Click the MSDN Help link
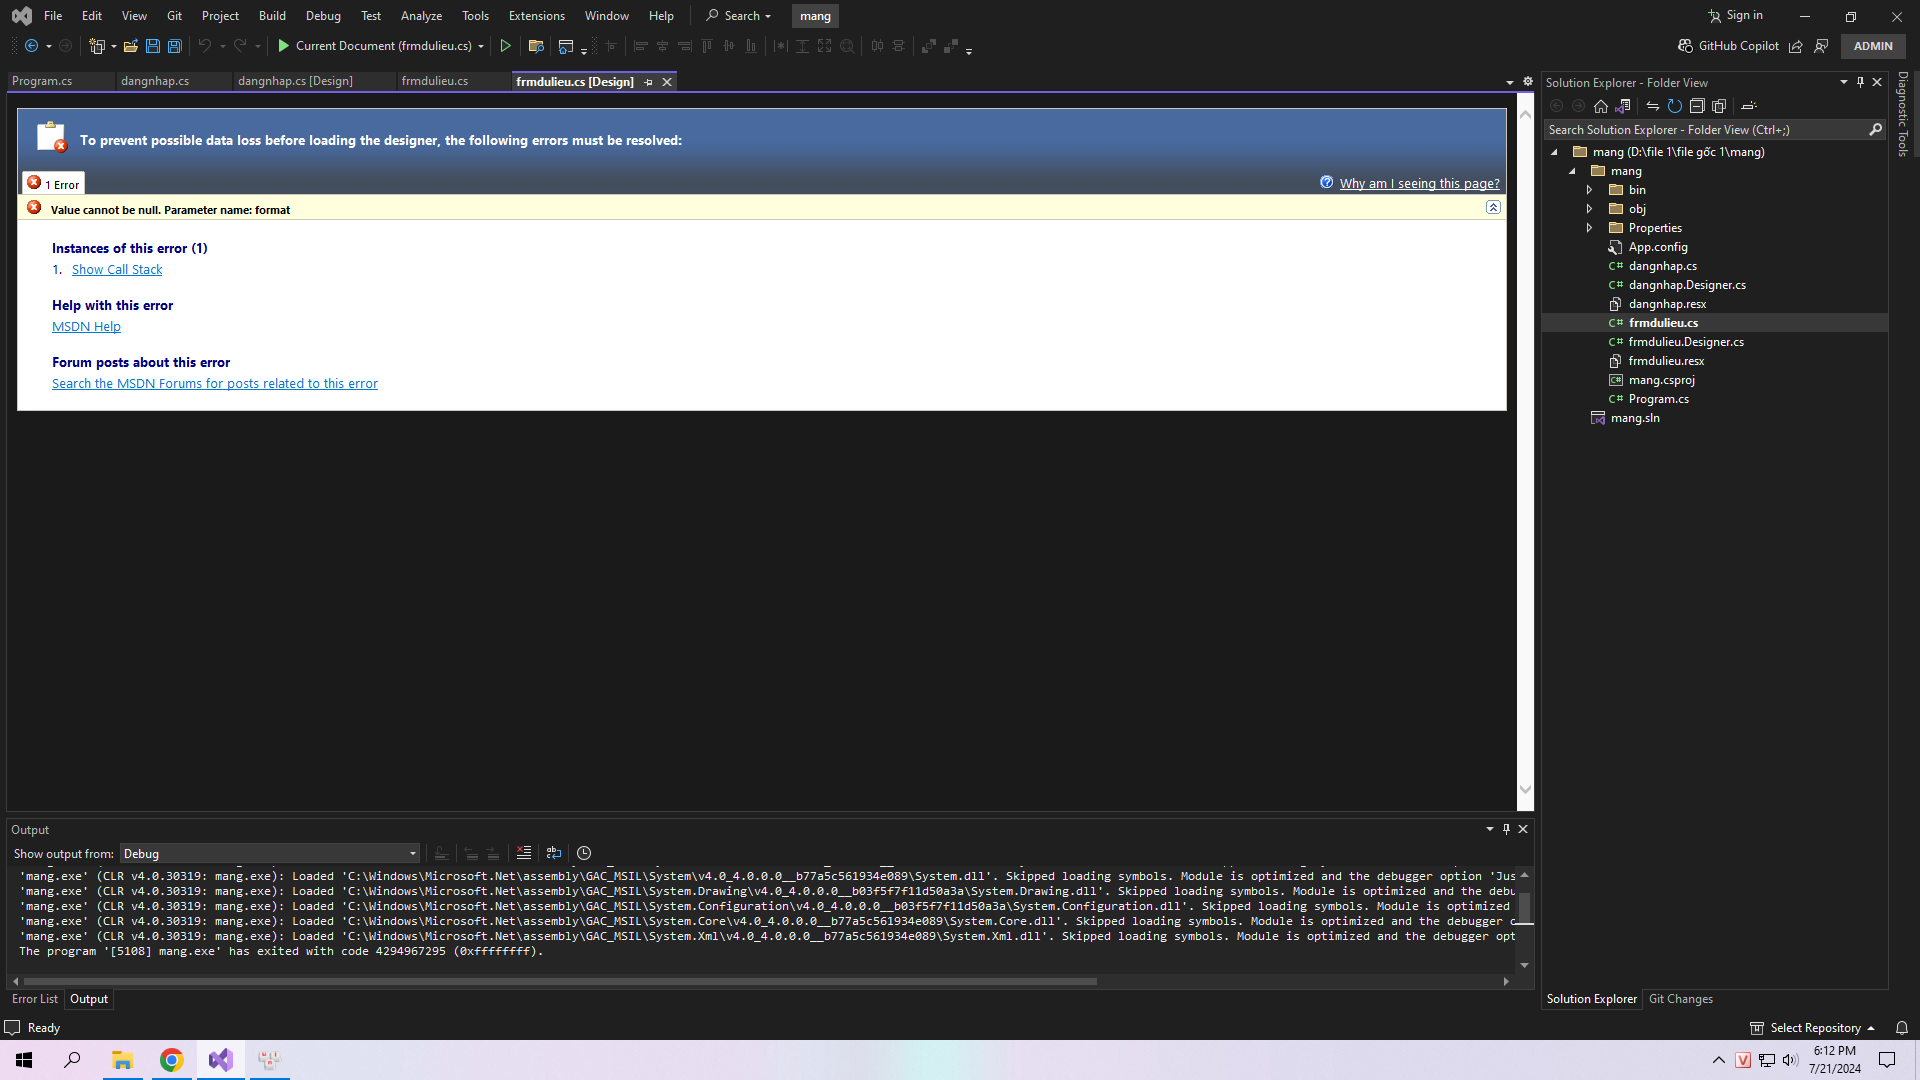 click(86, 327)
